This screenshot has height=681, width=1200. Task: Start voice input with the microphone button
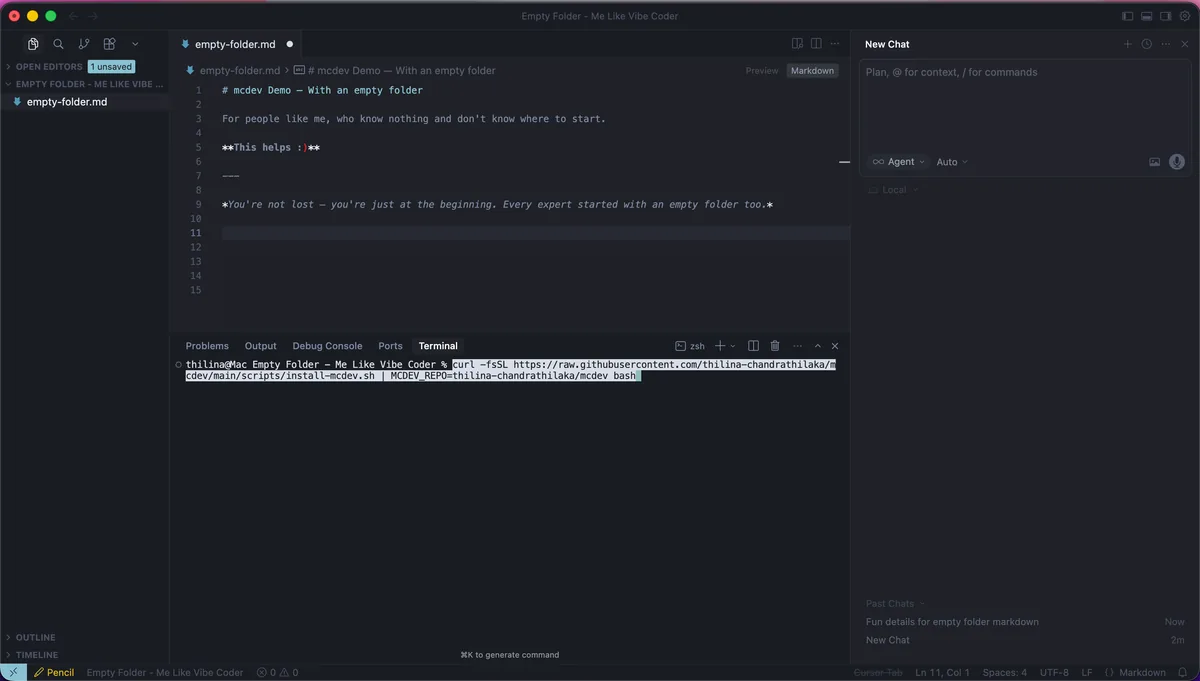pyautogui.click(x=1177, y=162)
